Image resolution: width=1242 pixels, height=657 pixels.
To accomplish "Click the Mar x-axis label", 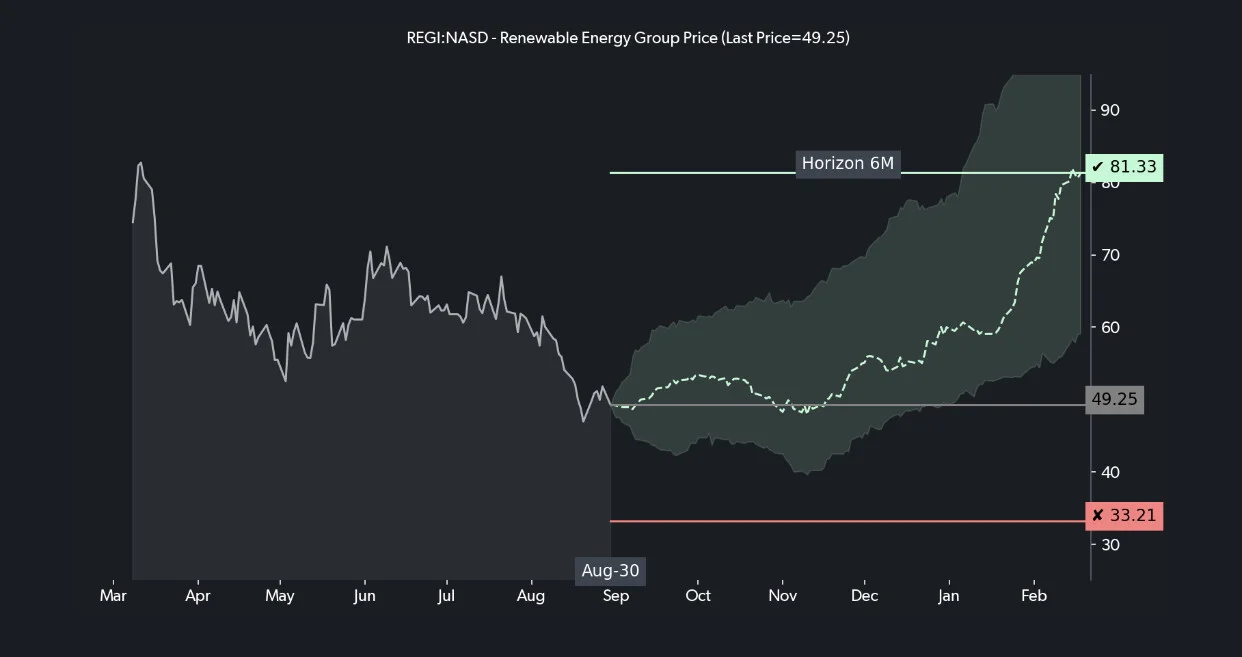I will (x=113, y=596).
